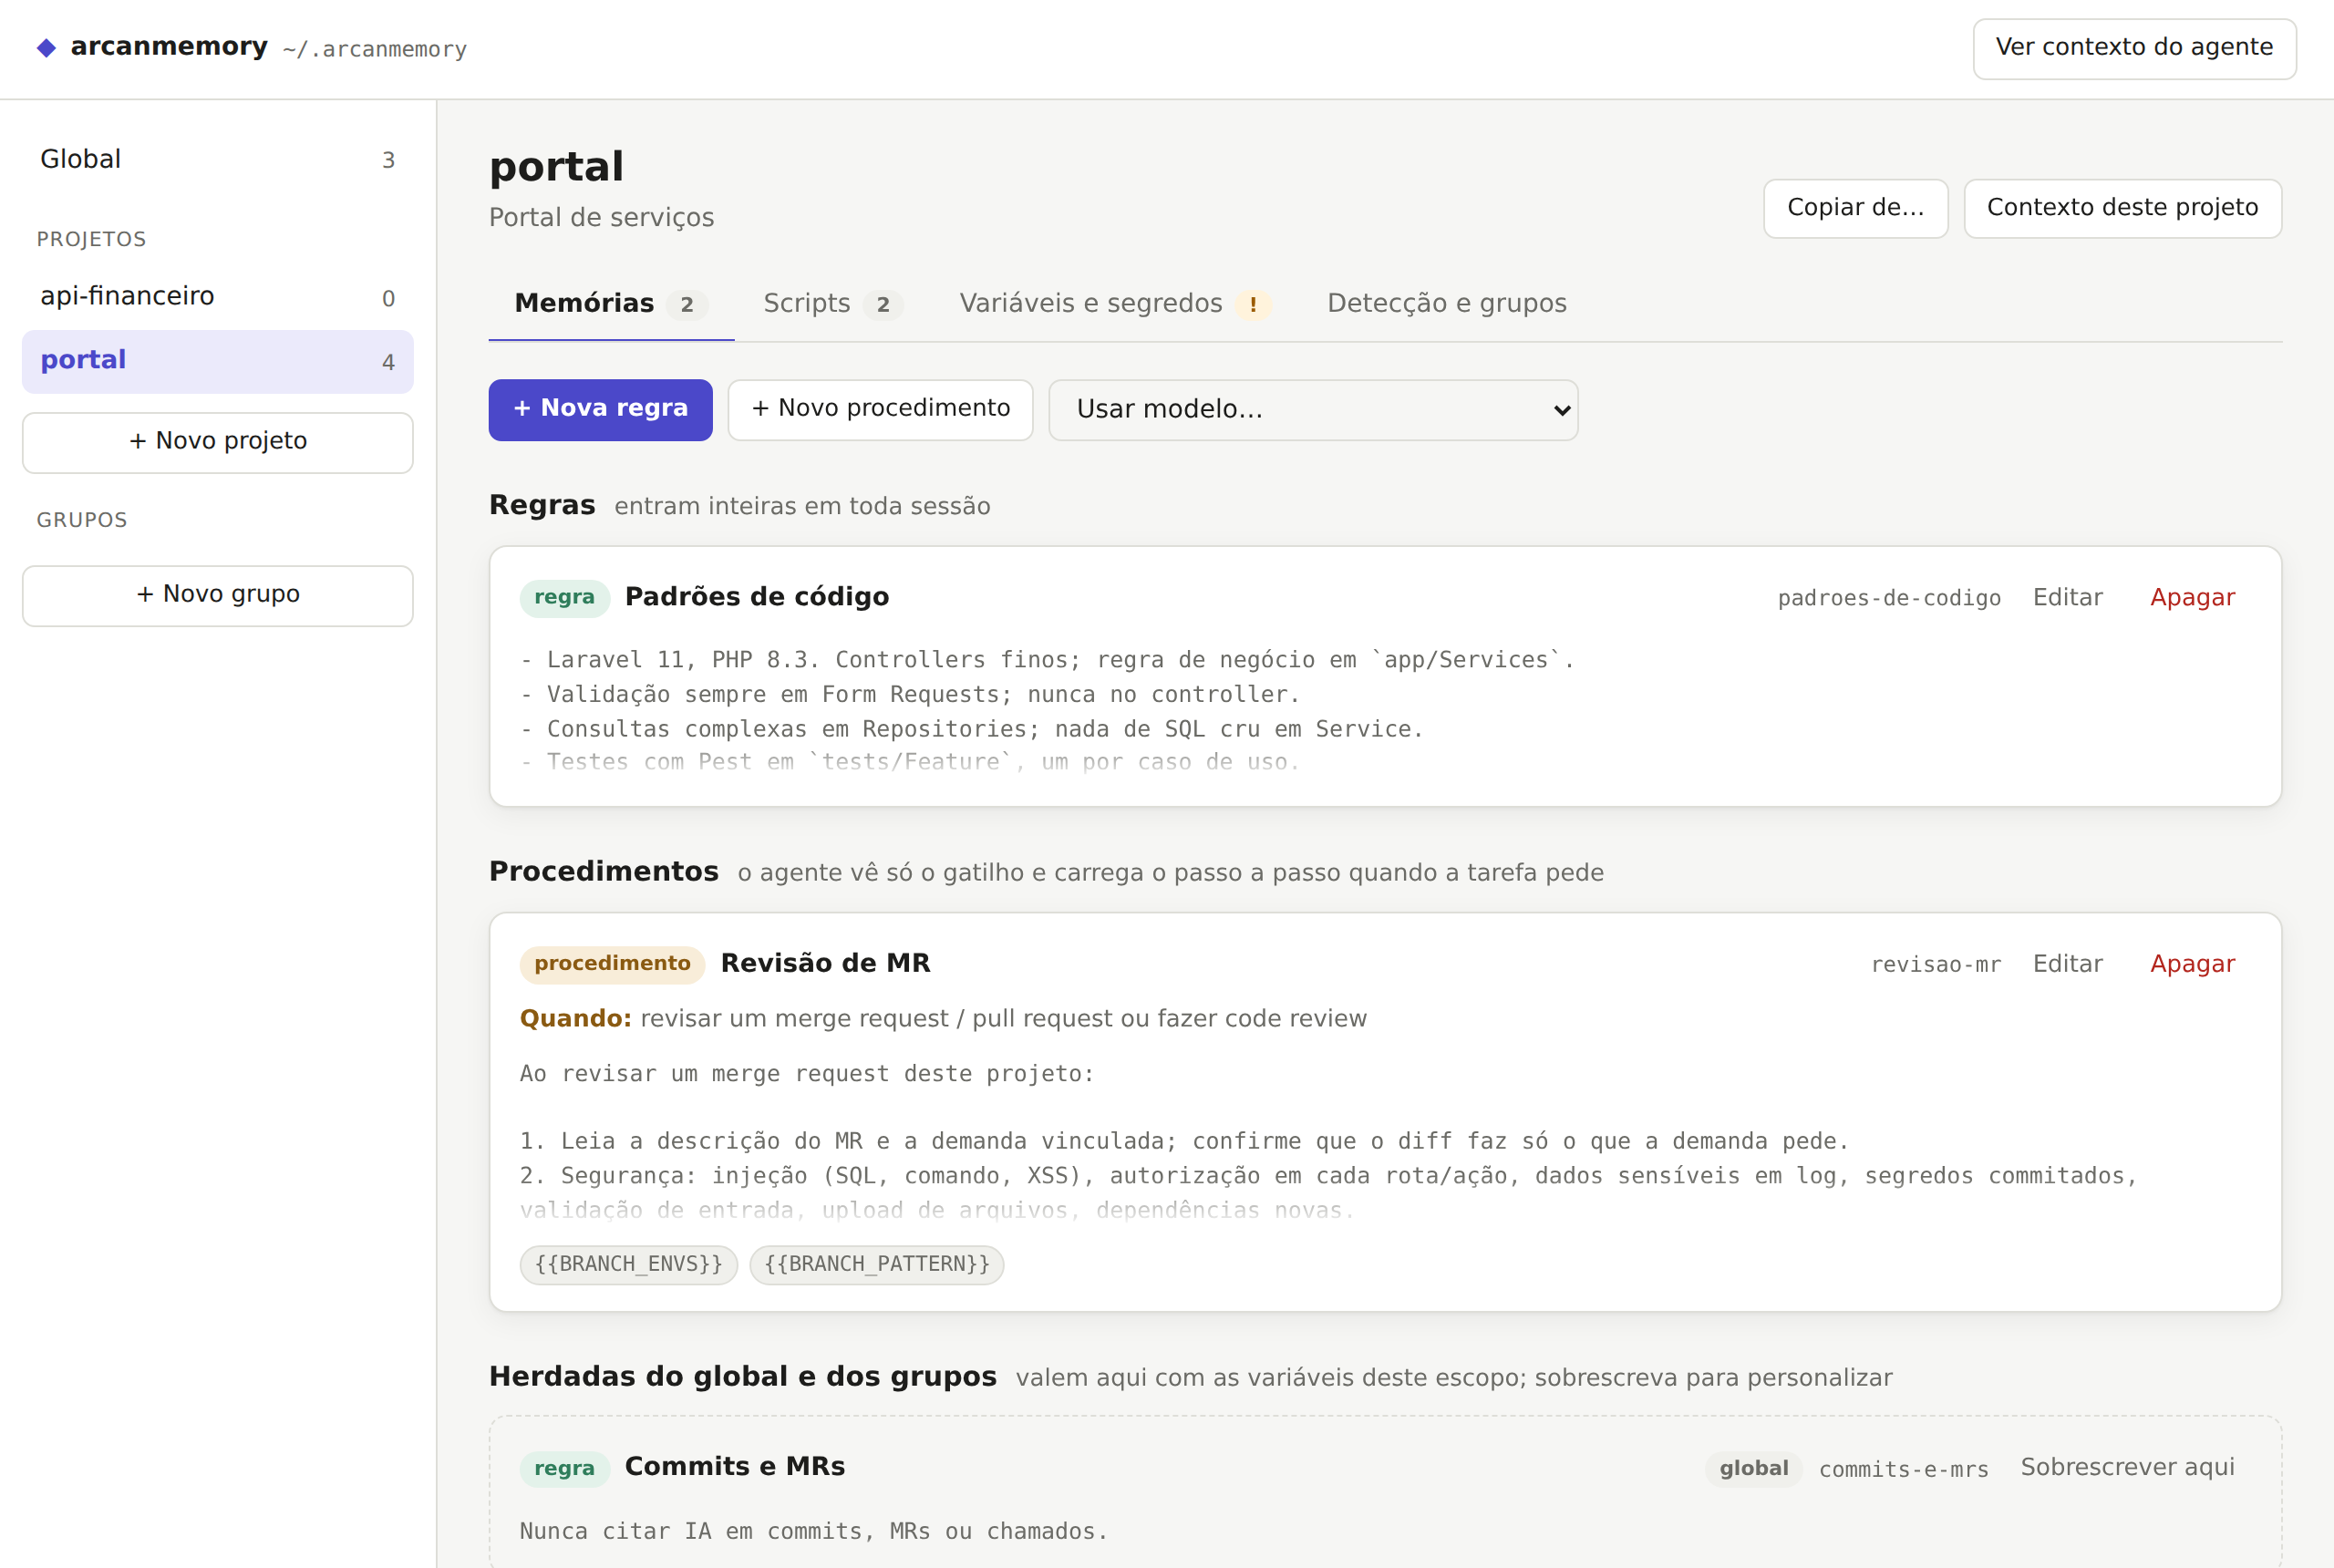Switch to the Scripts tab
The image size is (2334, 1568).
pos(832,304)
